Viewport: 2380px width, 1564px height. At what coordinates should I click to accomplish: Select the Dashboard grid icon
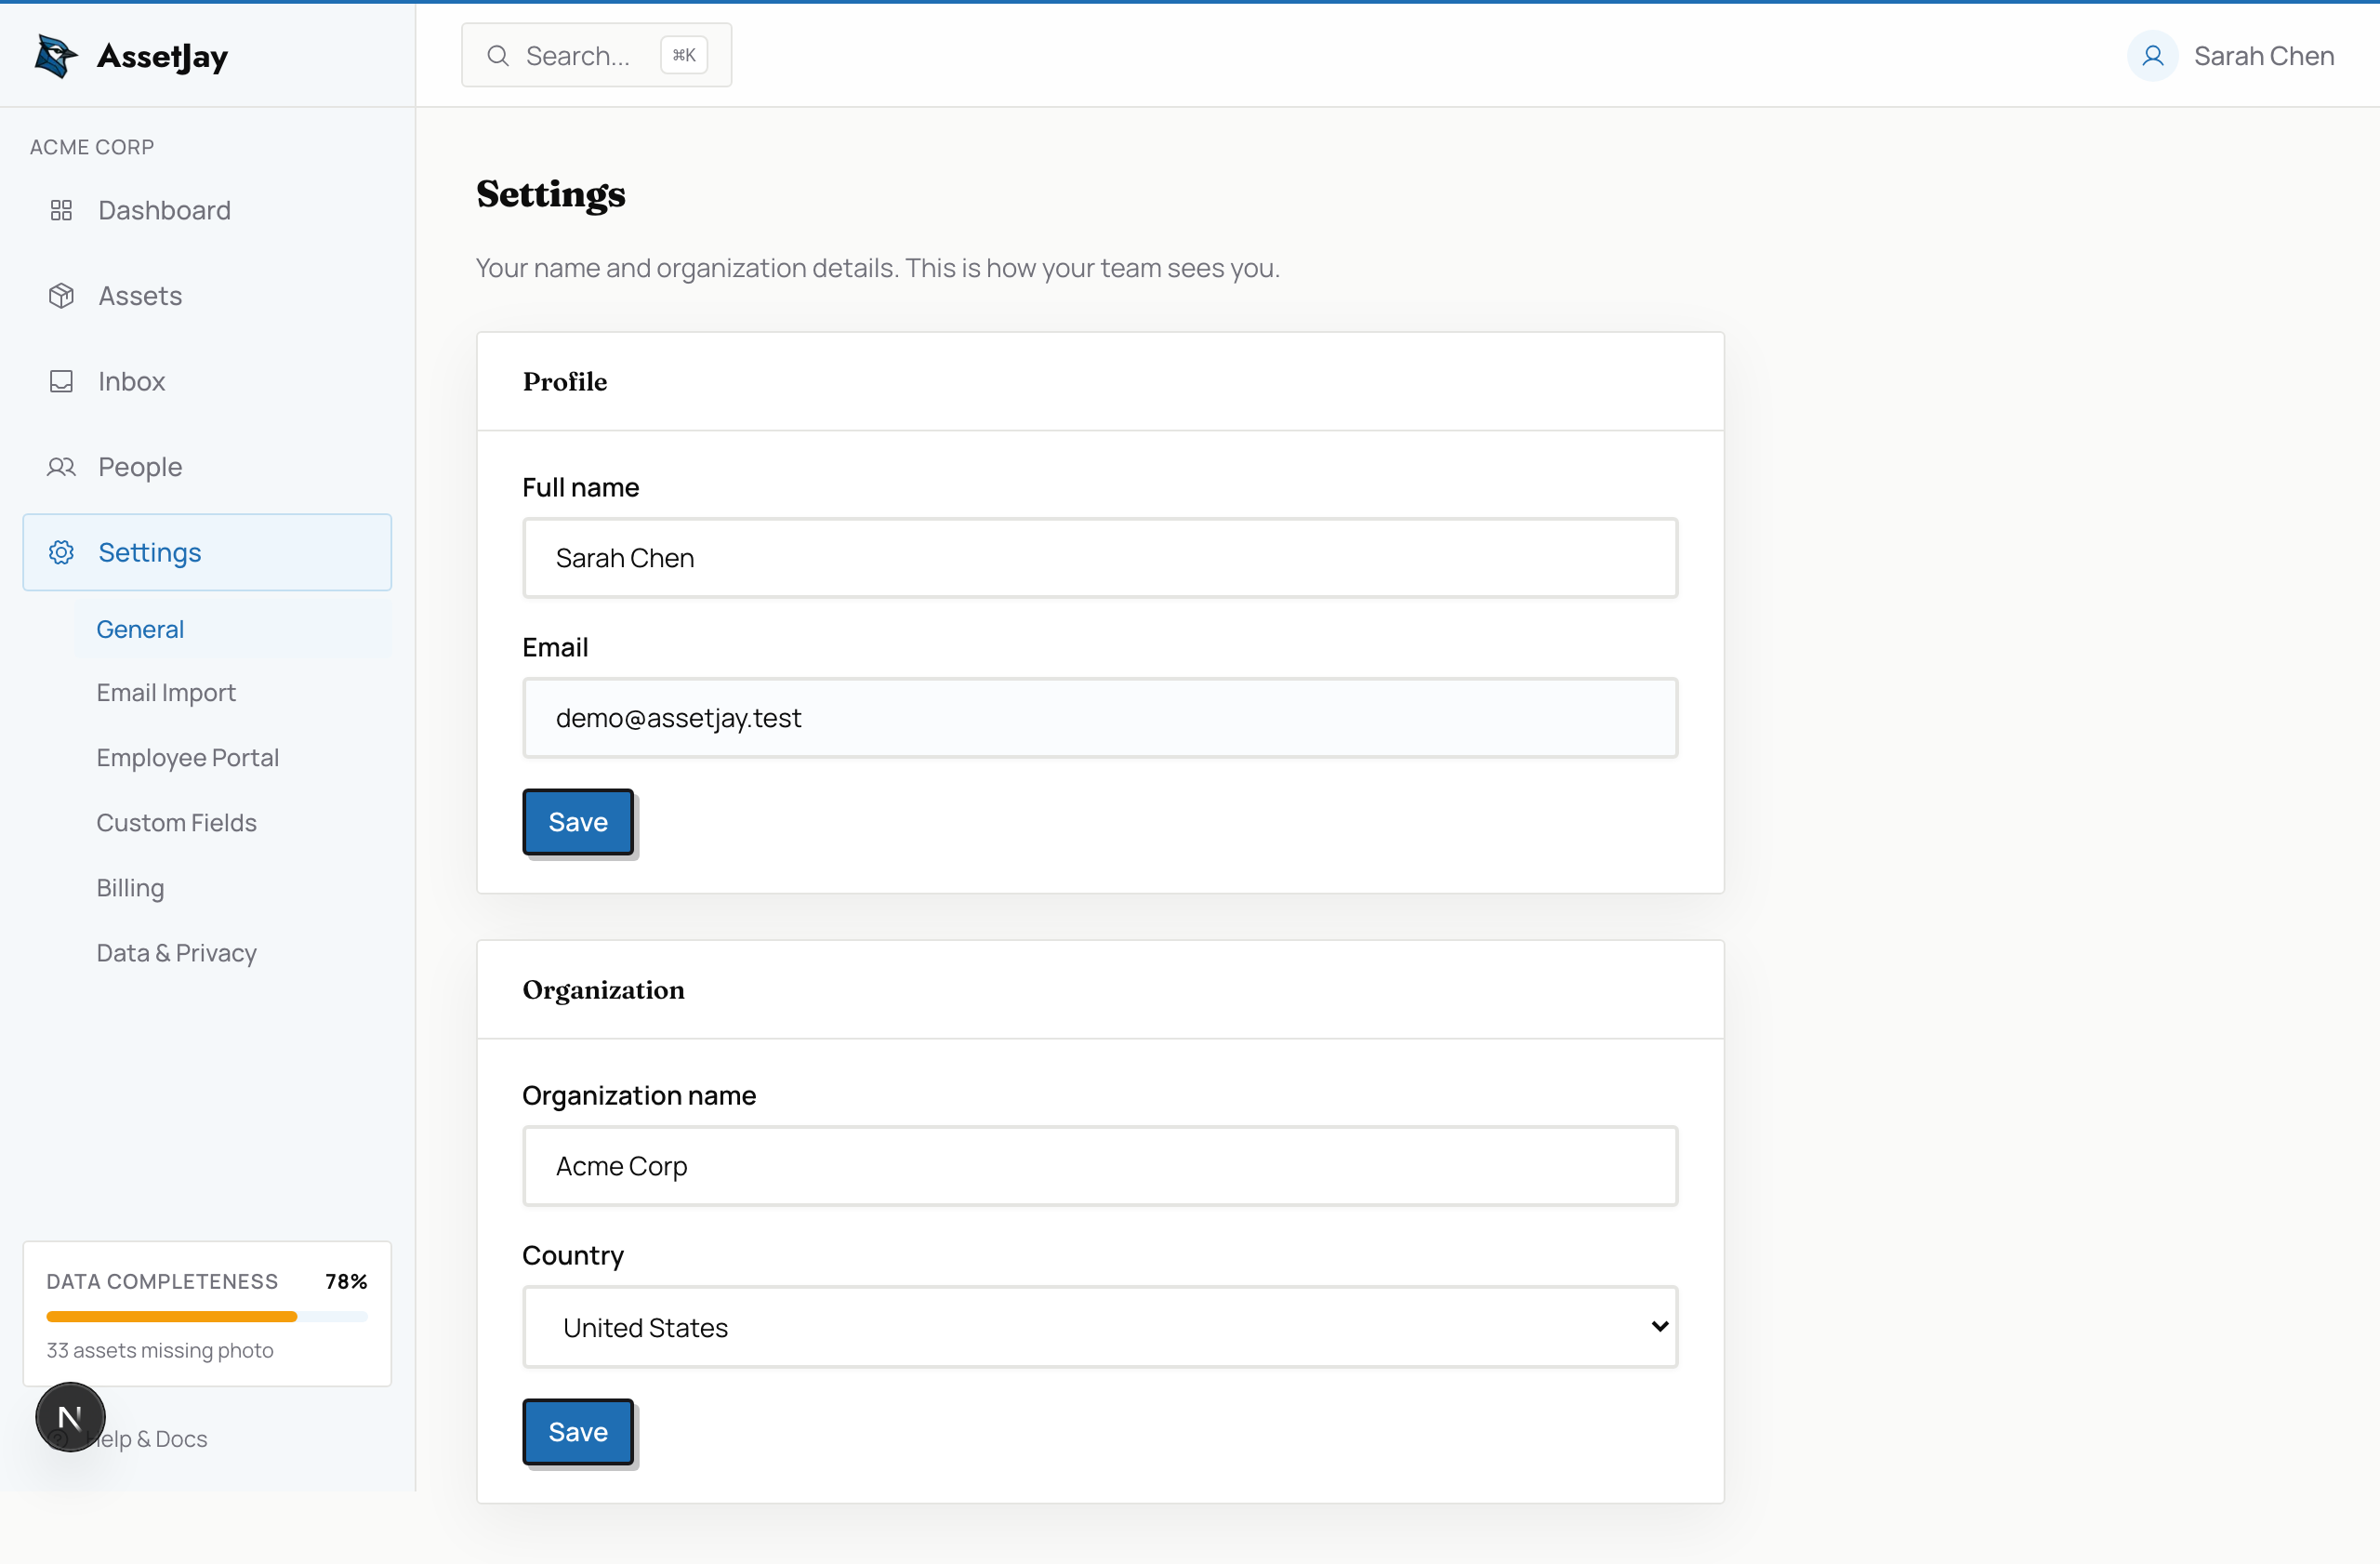(x=61, y=210)
